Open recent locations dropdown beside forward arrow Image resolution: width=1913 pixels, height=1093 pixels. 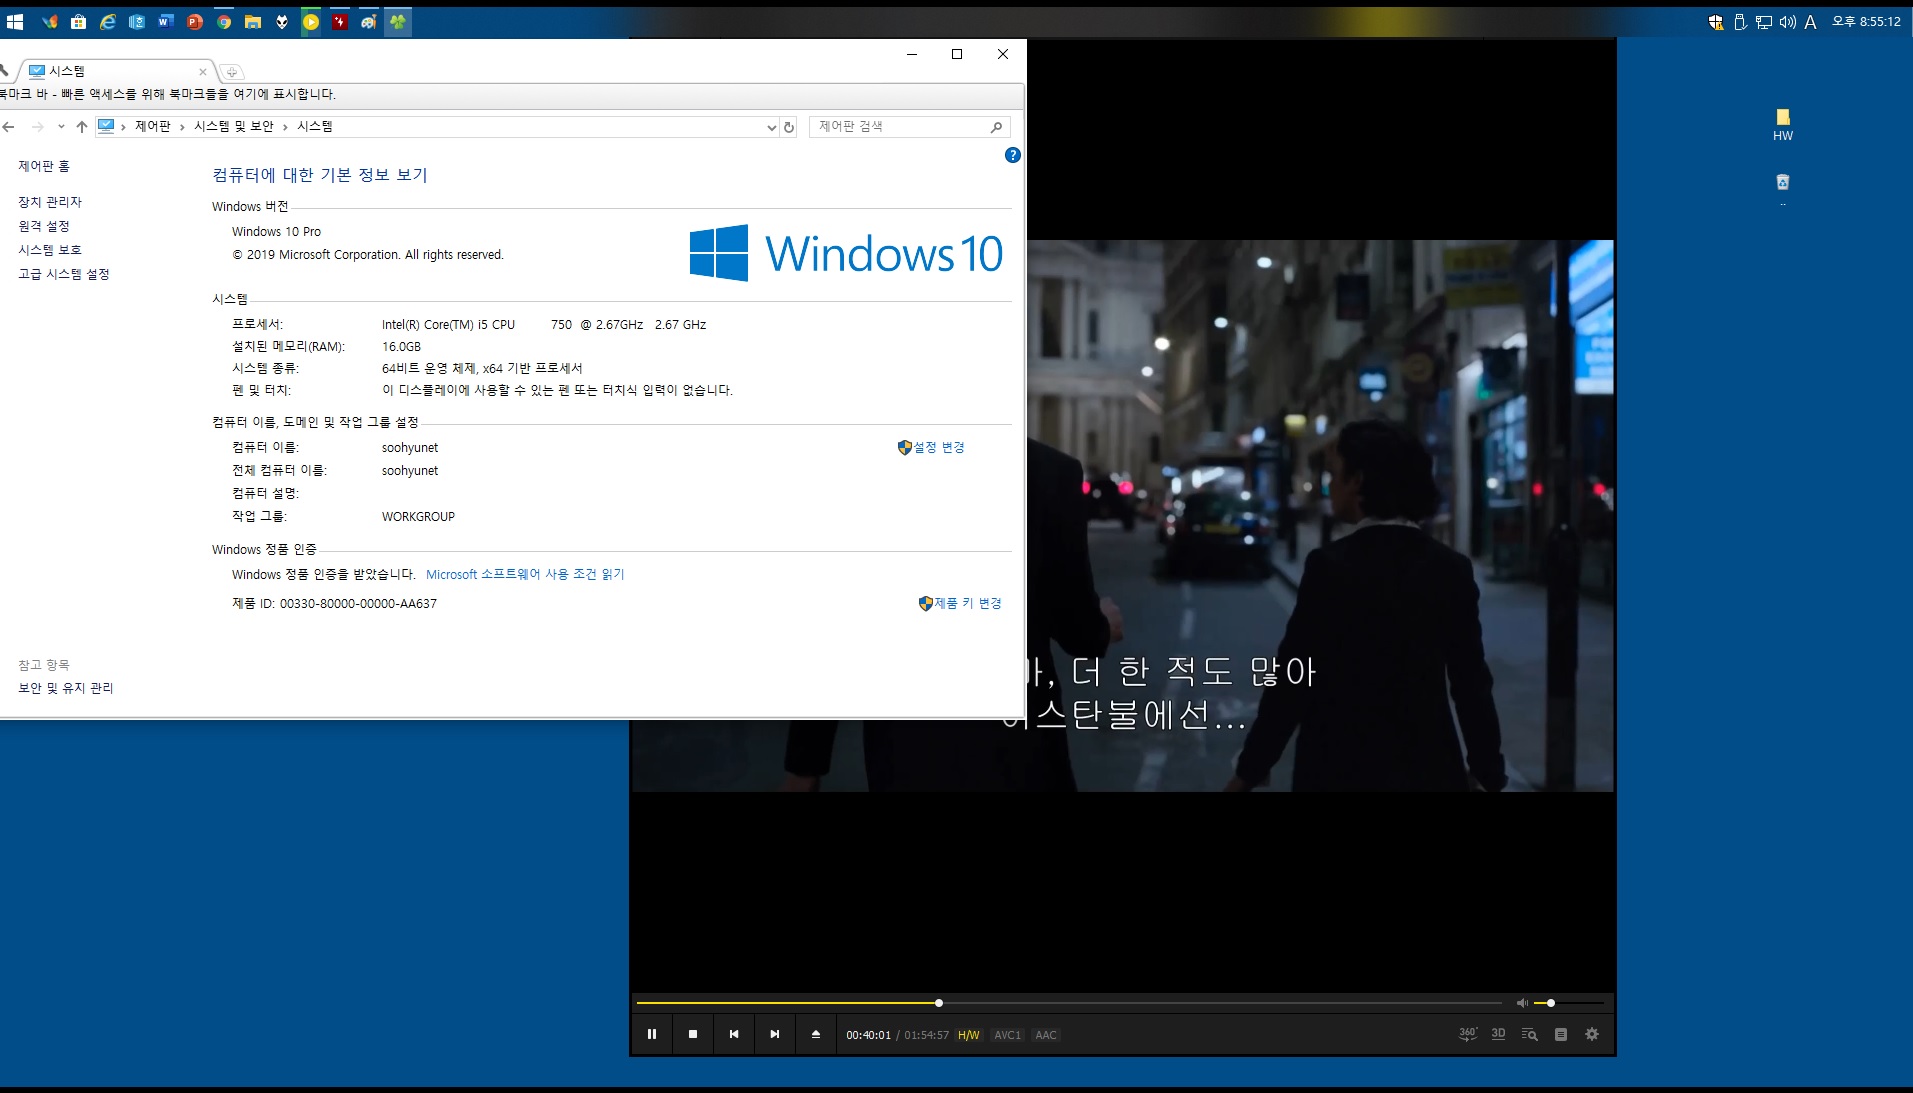tap(61, 127)
